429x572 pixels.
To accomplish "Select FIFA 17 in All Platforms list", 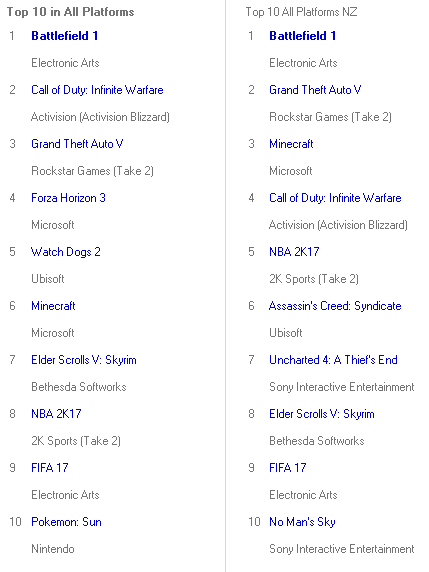I will (x=50, y=468).
